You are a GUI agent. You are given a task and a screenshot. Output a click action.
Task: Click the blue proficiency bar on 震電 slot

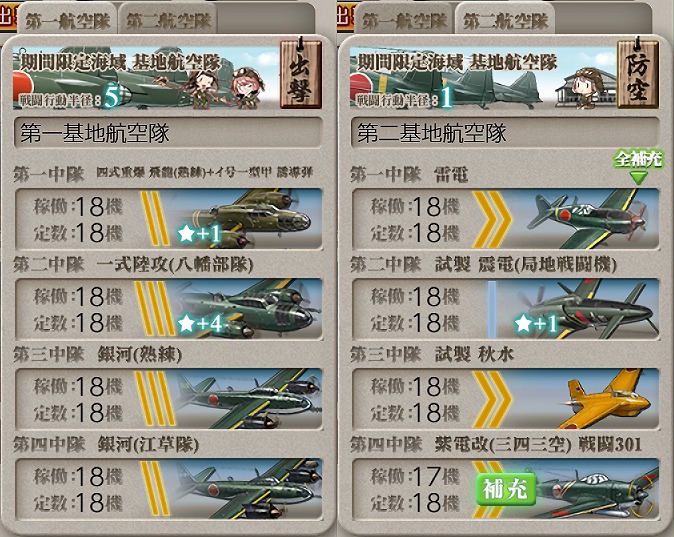[492, 309]
